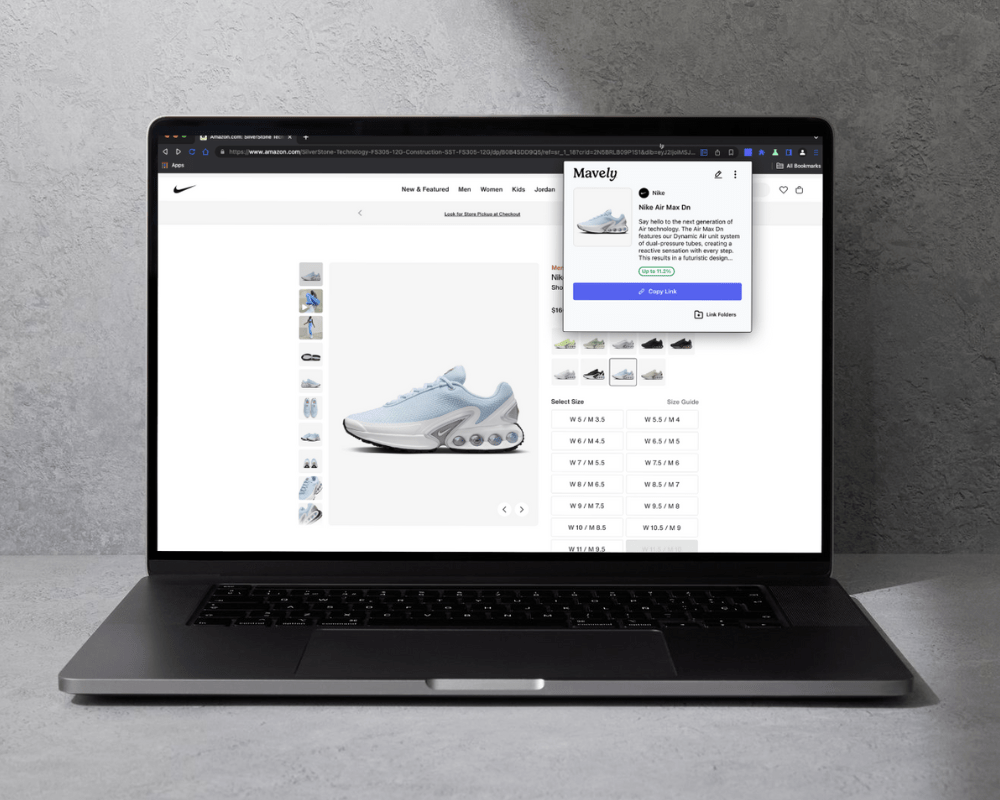Image resolution: width=1000 pixels, height=800 pixels.
Task: Go back with the browser back arrow
Action: [165, 152]
